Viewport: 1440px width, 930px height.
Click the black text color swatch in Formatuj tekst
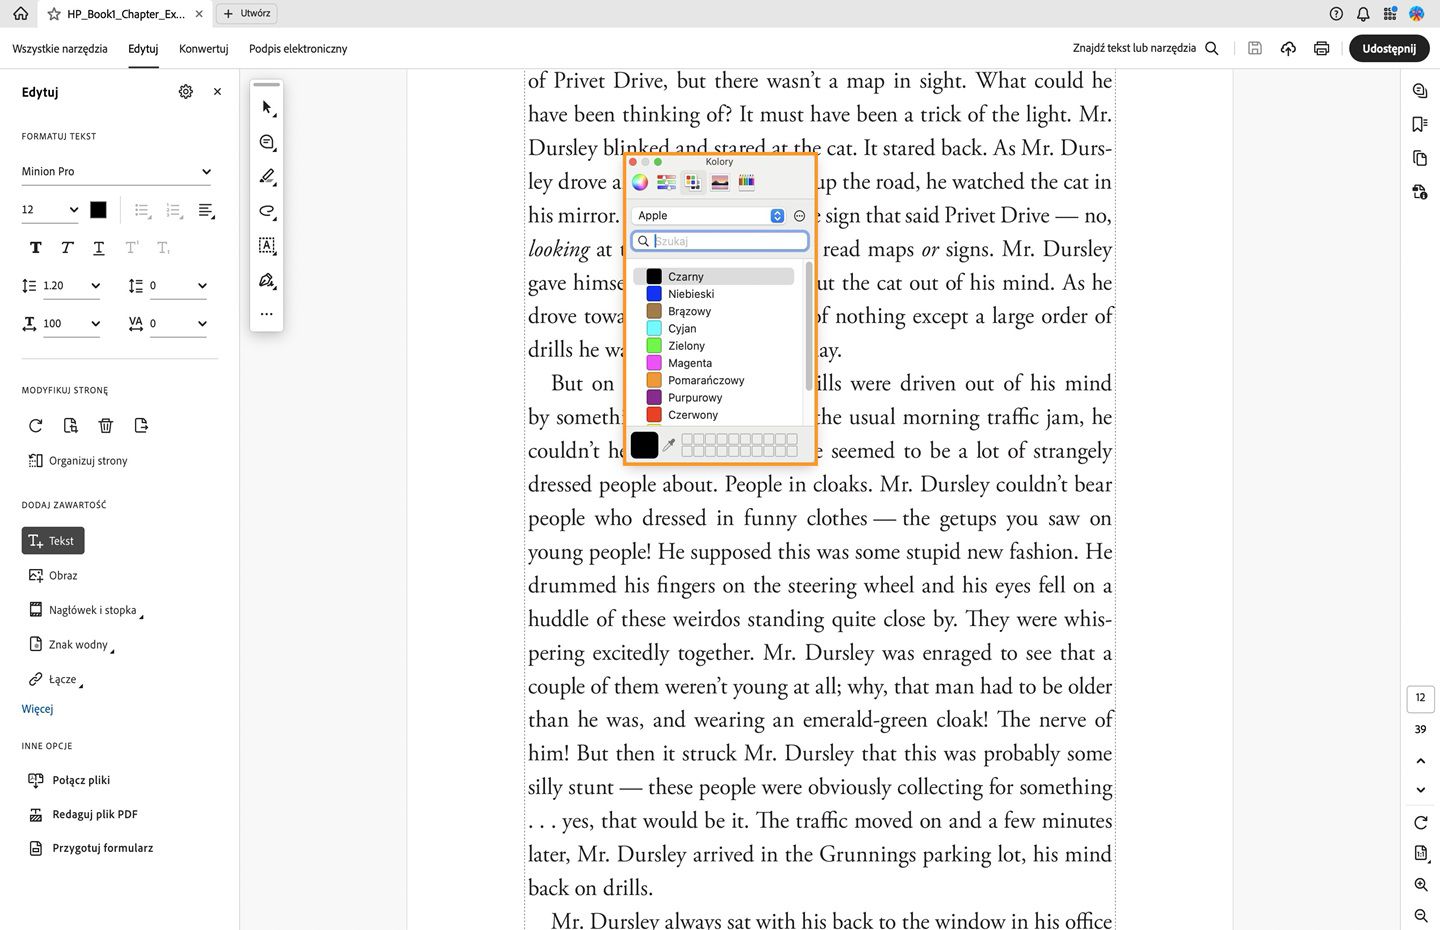click(98, 210)
